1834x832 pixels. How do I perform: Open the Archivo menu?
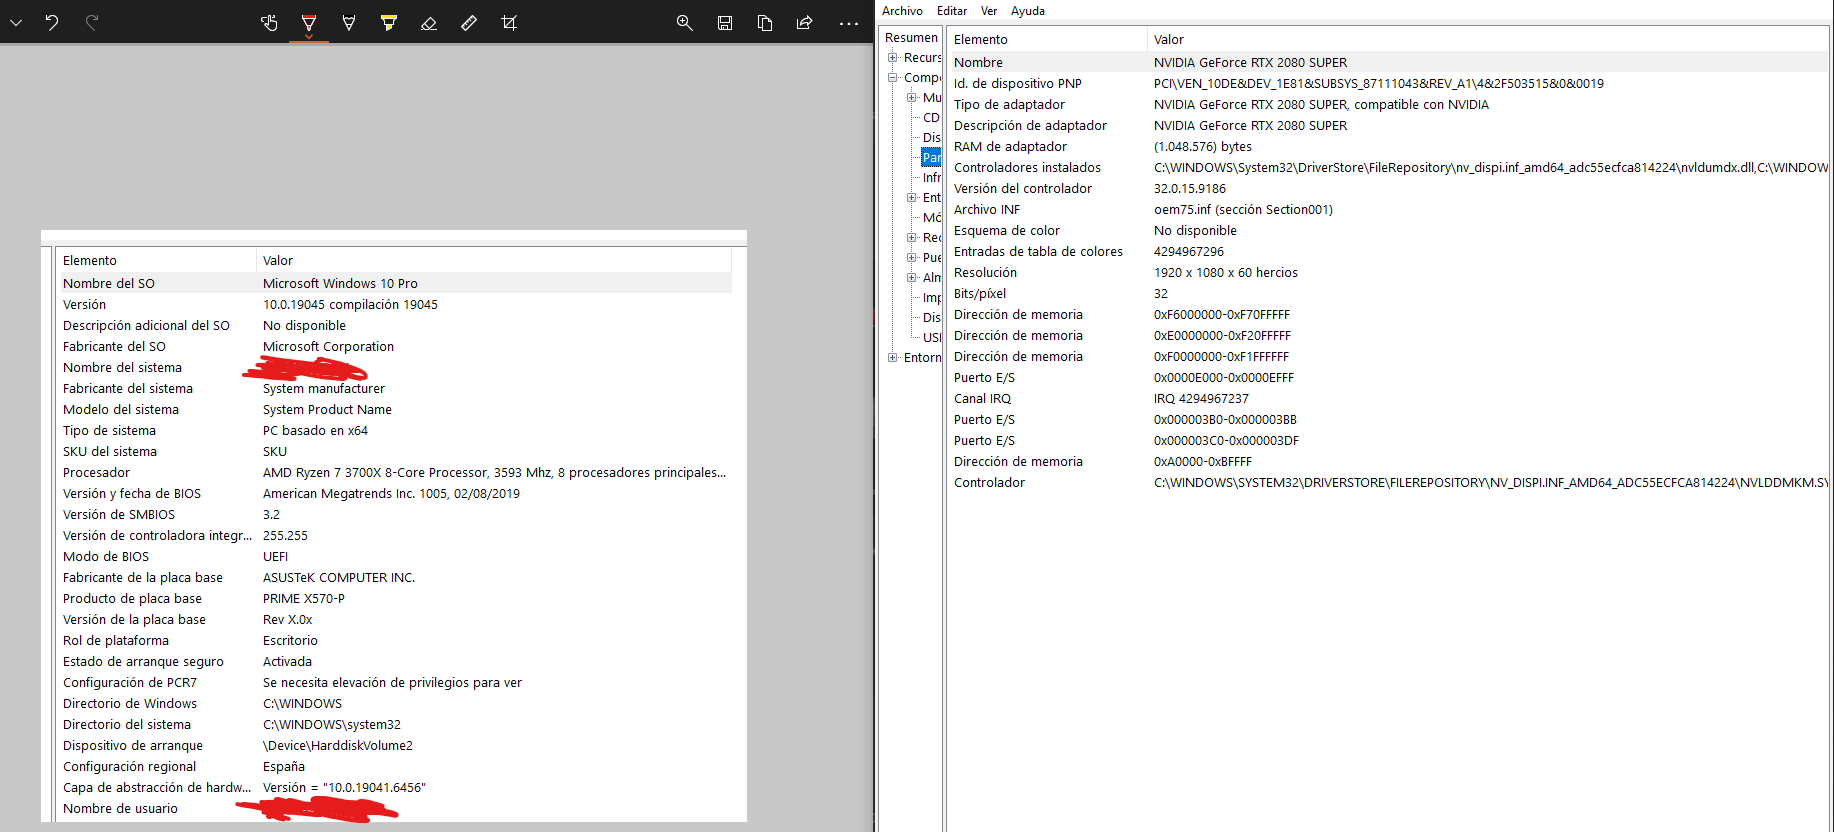coord(902,11)
